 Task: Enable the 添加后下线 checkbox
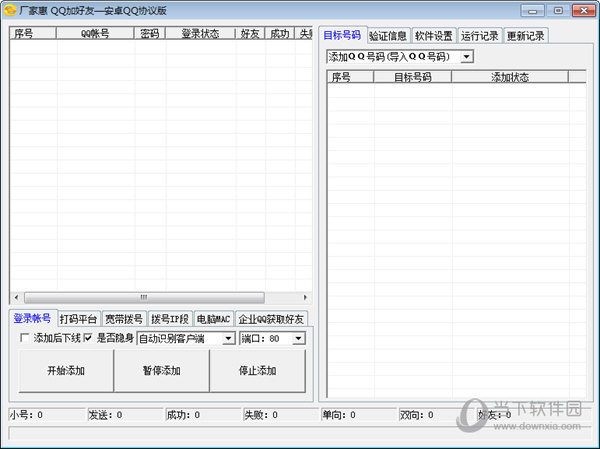tap(26, 338)
